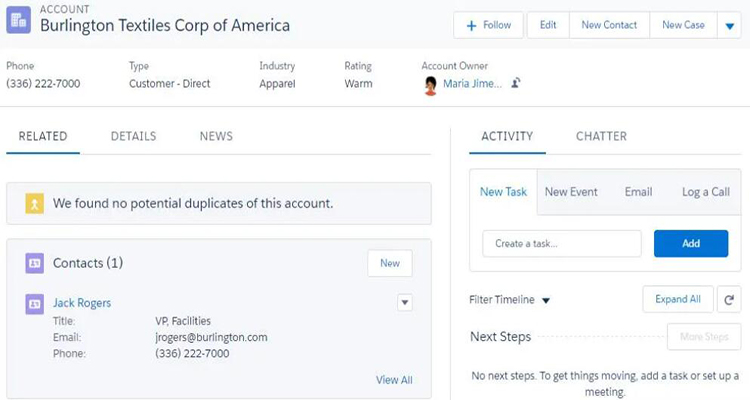Open the Log a Call tab
750x400 pixels.
coord(706,192)
